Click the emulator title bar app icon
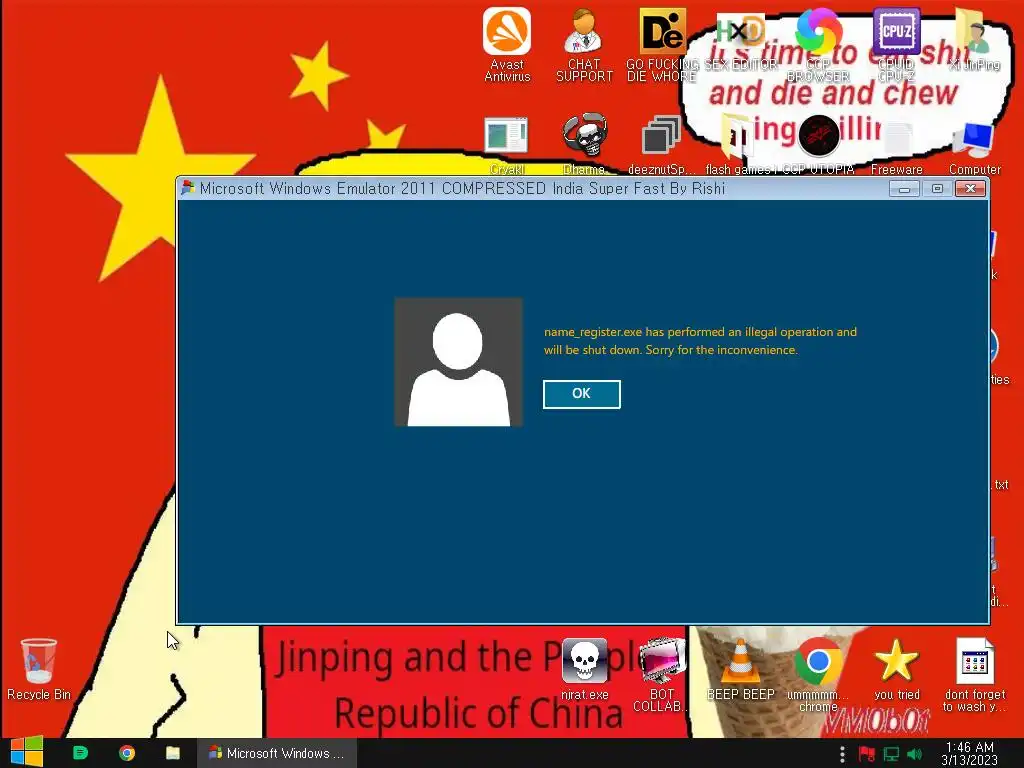The height and width of the screenshot is (768, 1024). pyautogui.click(x=187, y=188)
